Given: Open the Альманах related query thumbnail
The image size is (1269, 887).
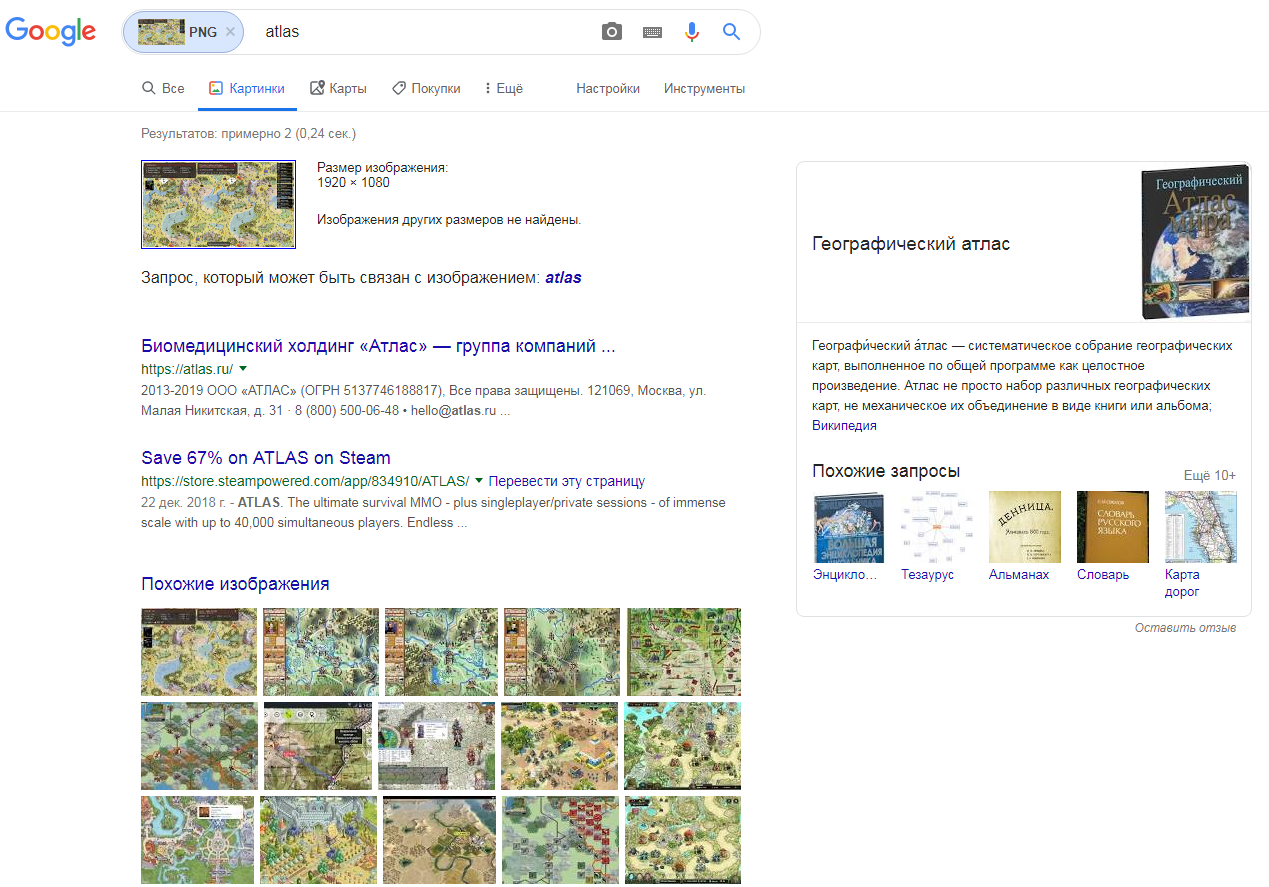Looking at the screenshot, I should pos(1025,527).
